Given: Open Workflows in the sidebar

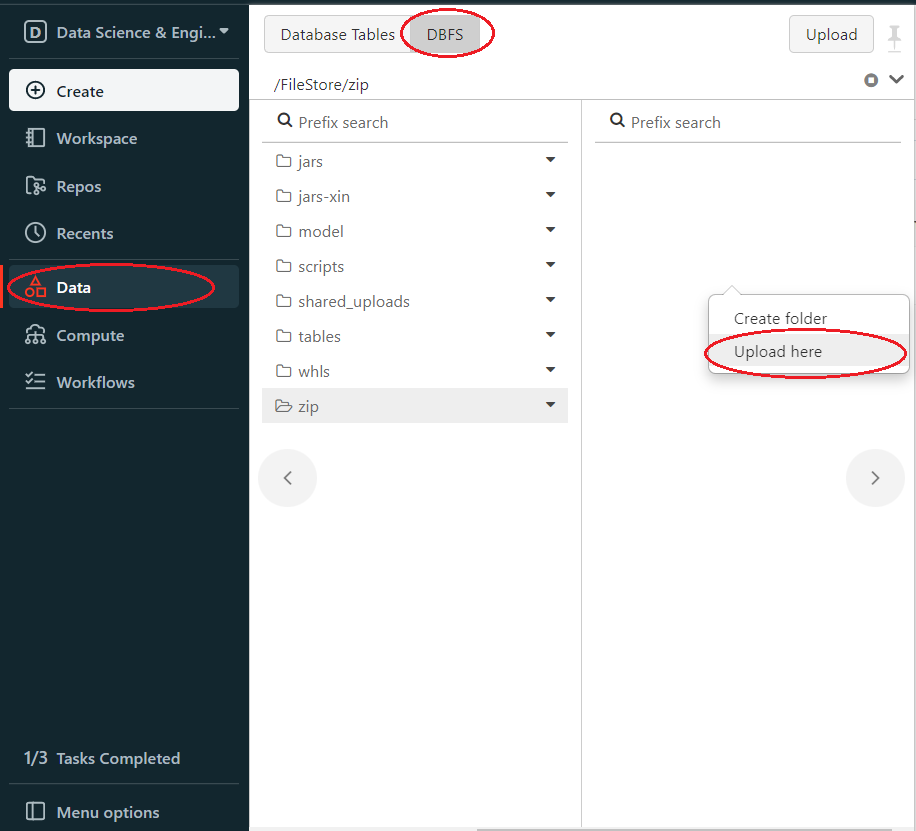Looking at the screenshot, I should (x=95, y=382).
